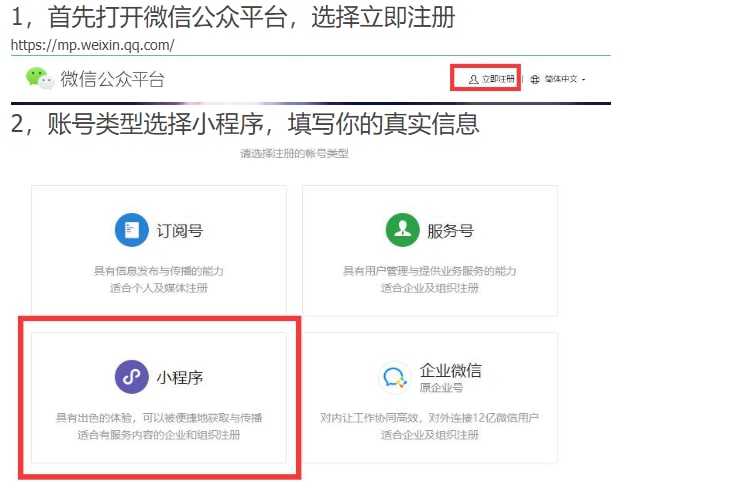The width and height of the screenshot is (731, 483).
Task: Choose the 小程序 account type label
Action: click(x=179, y=377)
